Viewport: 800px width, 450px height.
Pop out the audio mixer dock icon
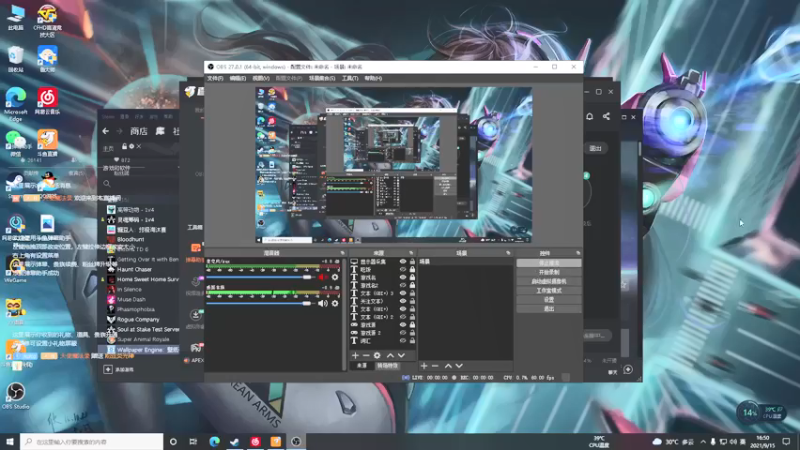(x=342, y=253)
